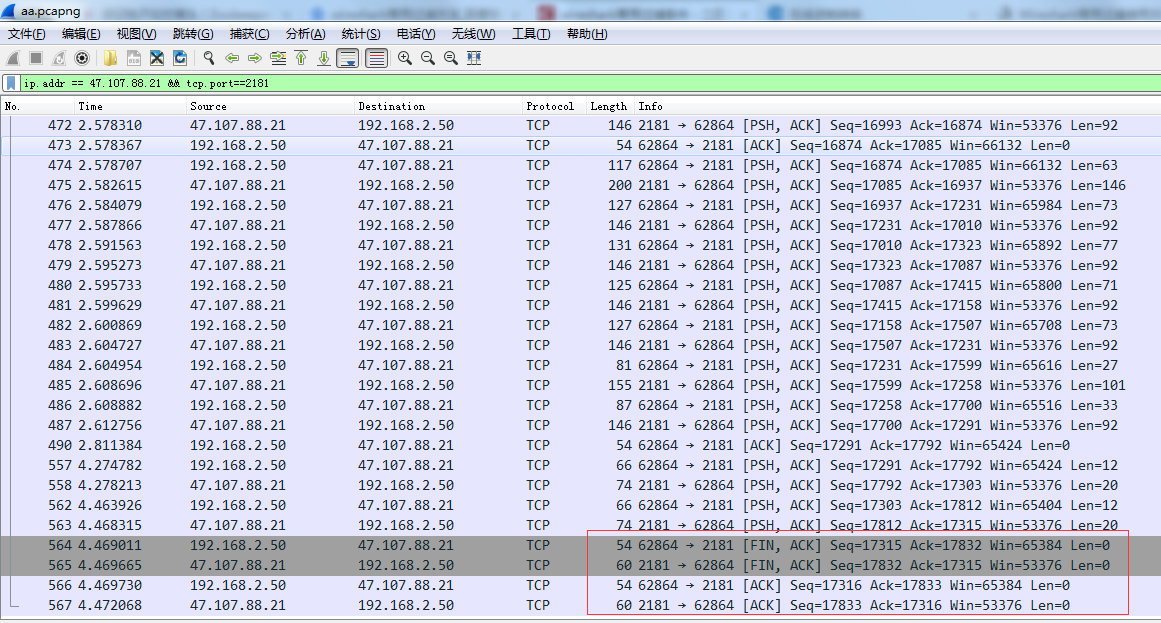
Task: Open the 无线(W) menu
Action: (x=474, y=34)
